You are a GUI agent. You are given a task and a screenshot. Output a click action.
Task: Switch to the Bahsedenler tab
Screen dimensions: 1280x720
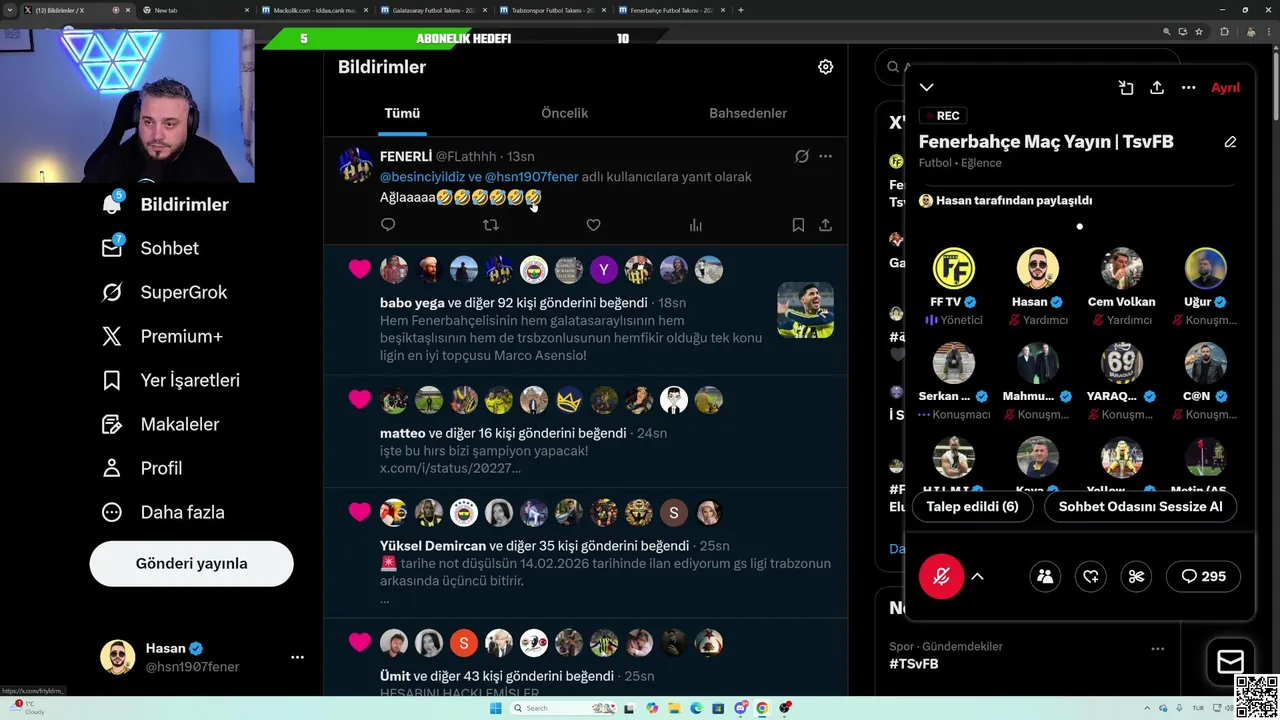click(748, 113)
